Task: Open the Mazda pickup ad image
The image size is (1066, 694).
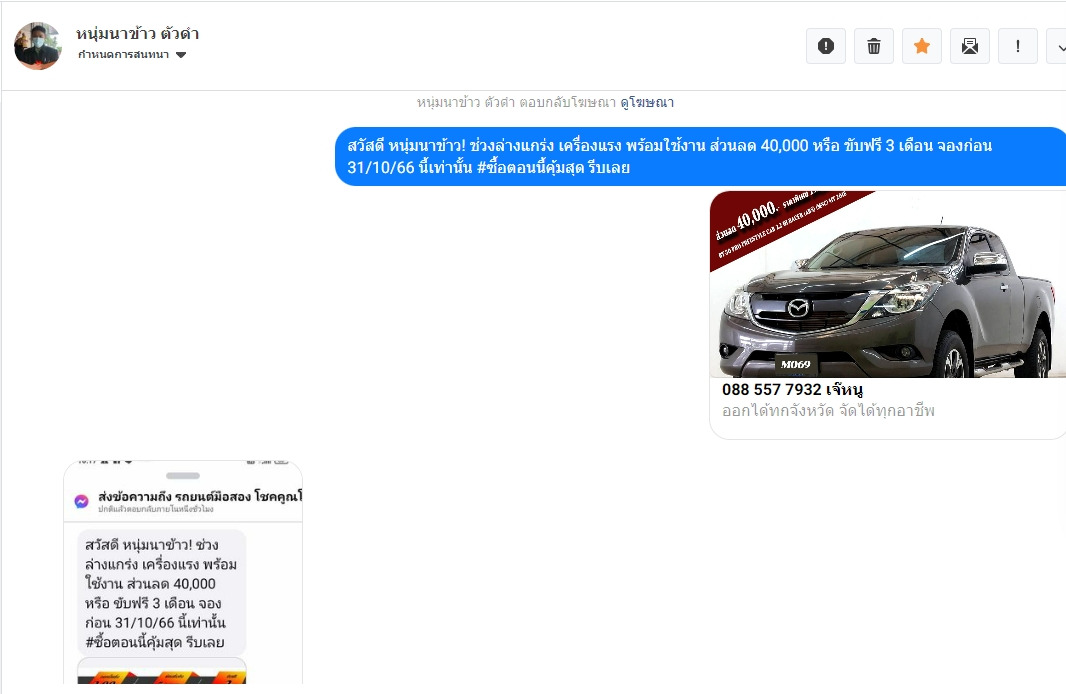Action: pos(887,284)
